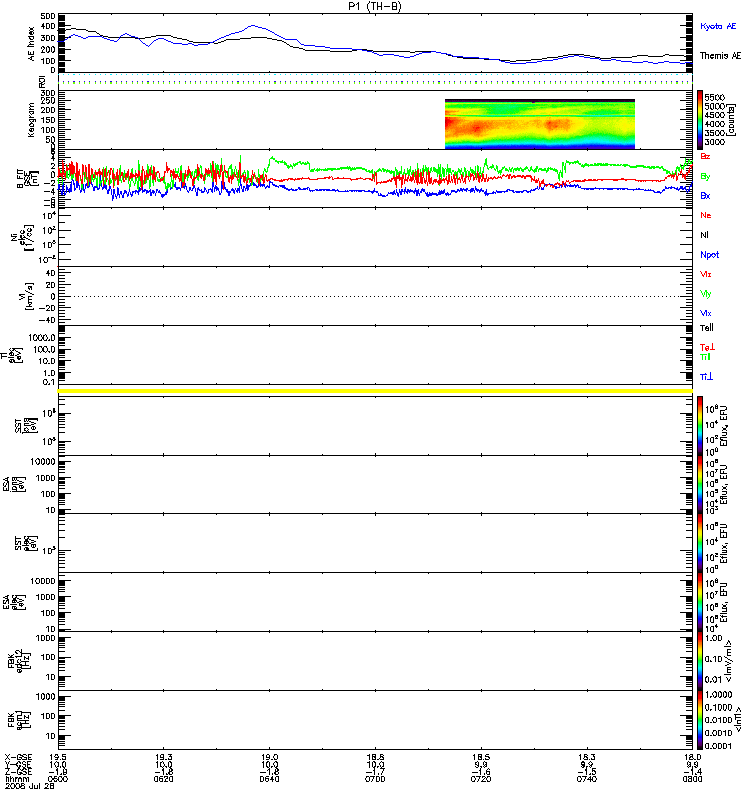Image resolution: width=750 pixels, height=800 pixels.
Task: Click the 0620 time tick label
Action: click(163, 779)
